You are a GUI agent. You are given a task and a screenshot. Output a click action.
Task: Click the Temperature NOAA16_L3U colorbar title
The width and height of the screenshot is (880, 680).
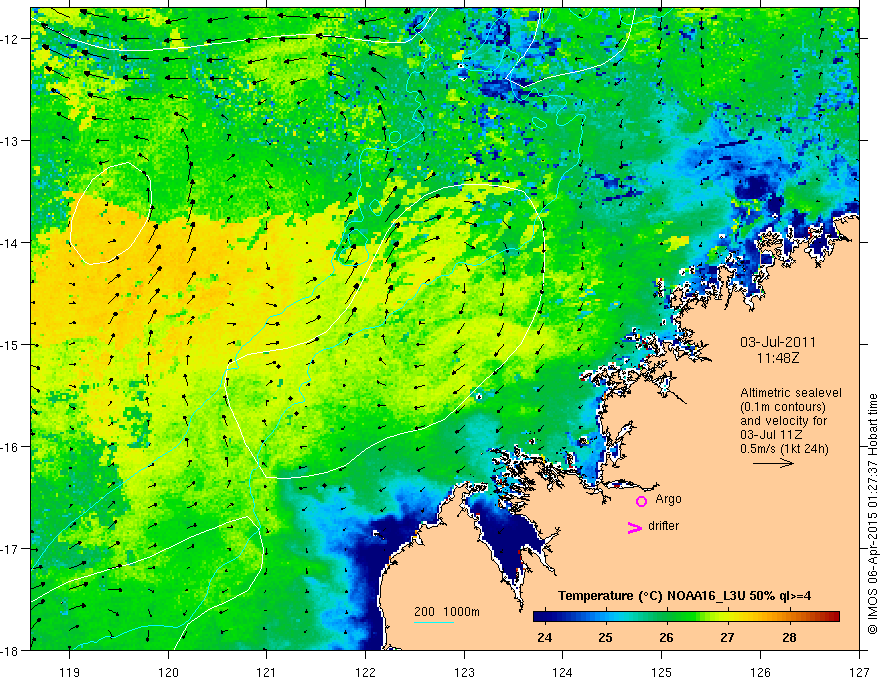point(684,596)
